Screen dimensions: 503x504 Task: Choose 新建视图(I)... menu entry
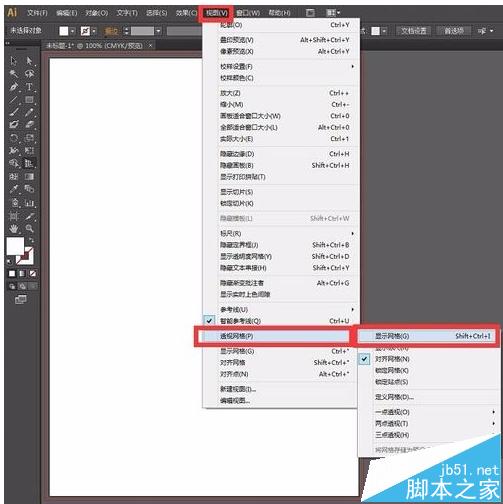[281, 389]
